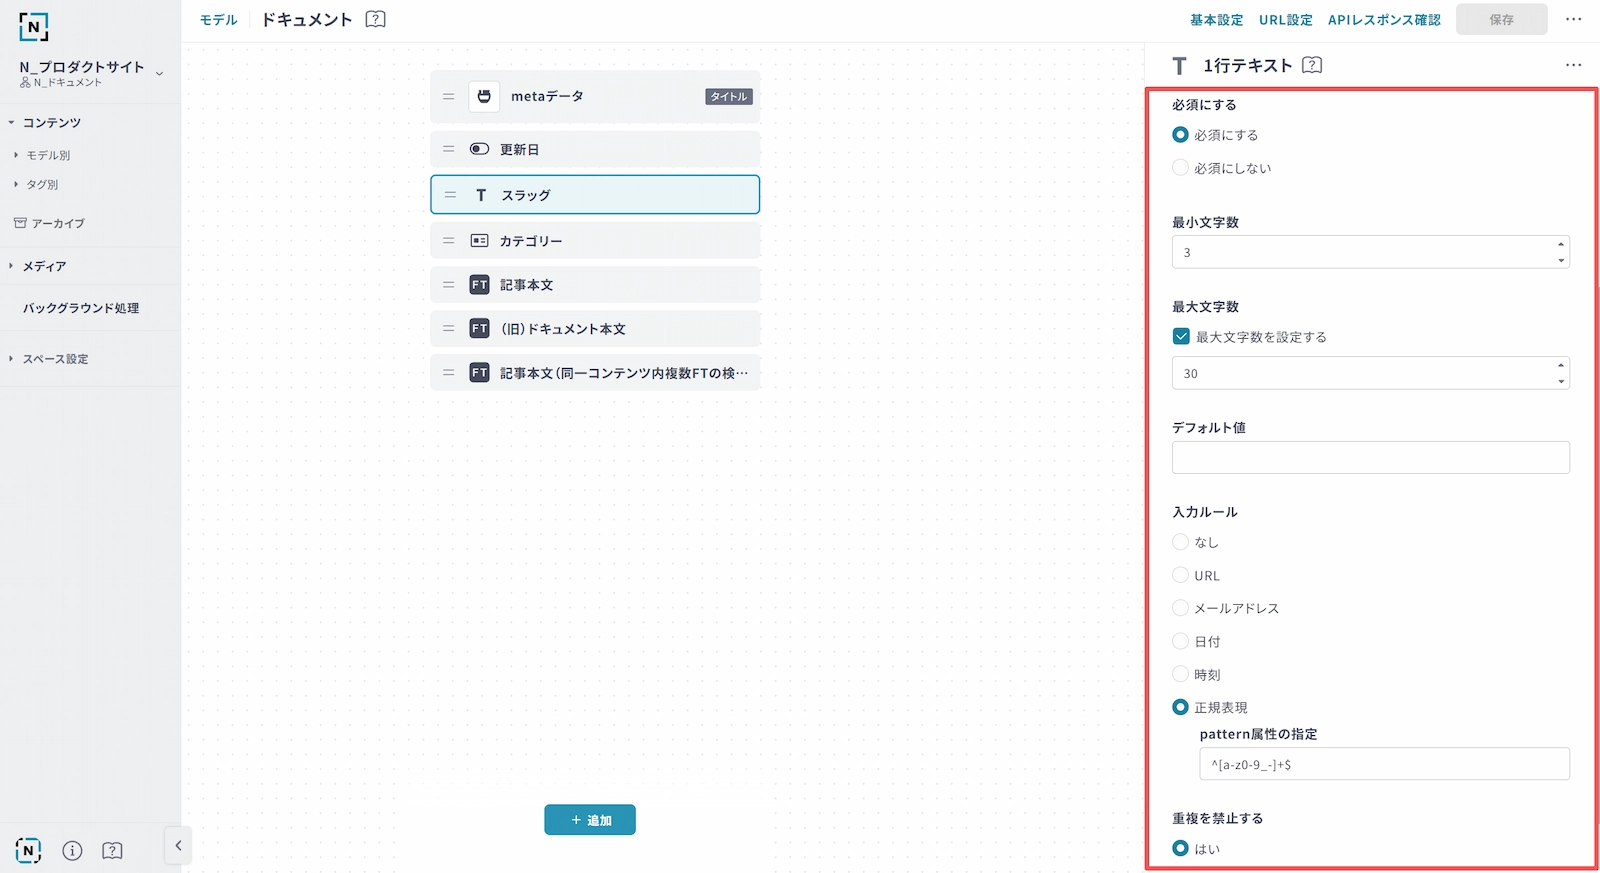Click the drag handle of the 更新日 field
Screen dimensions: 1600x873
click(449, 149)
